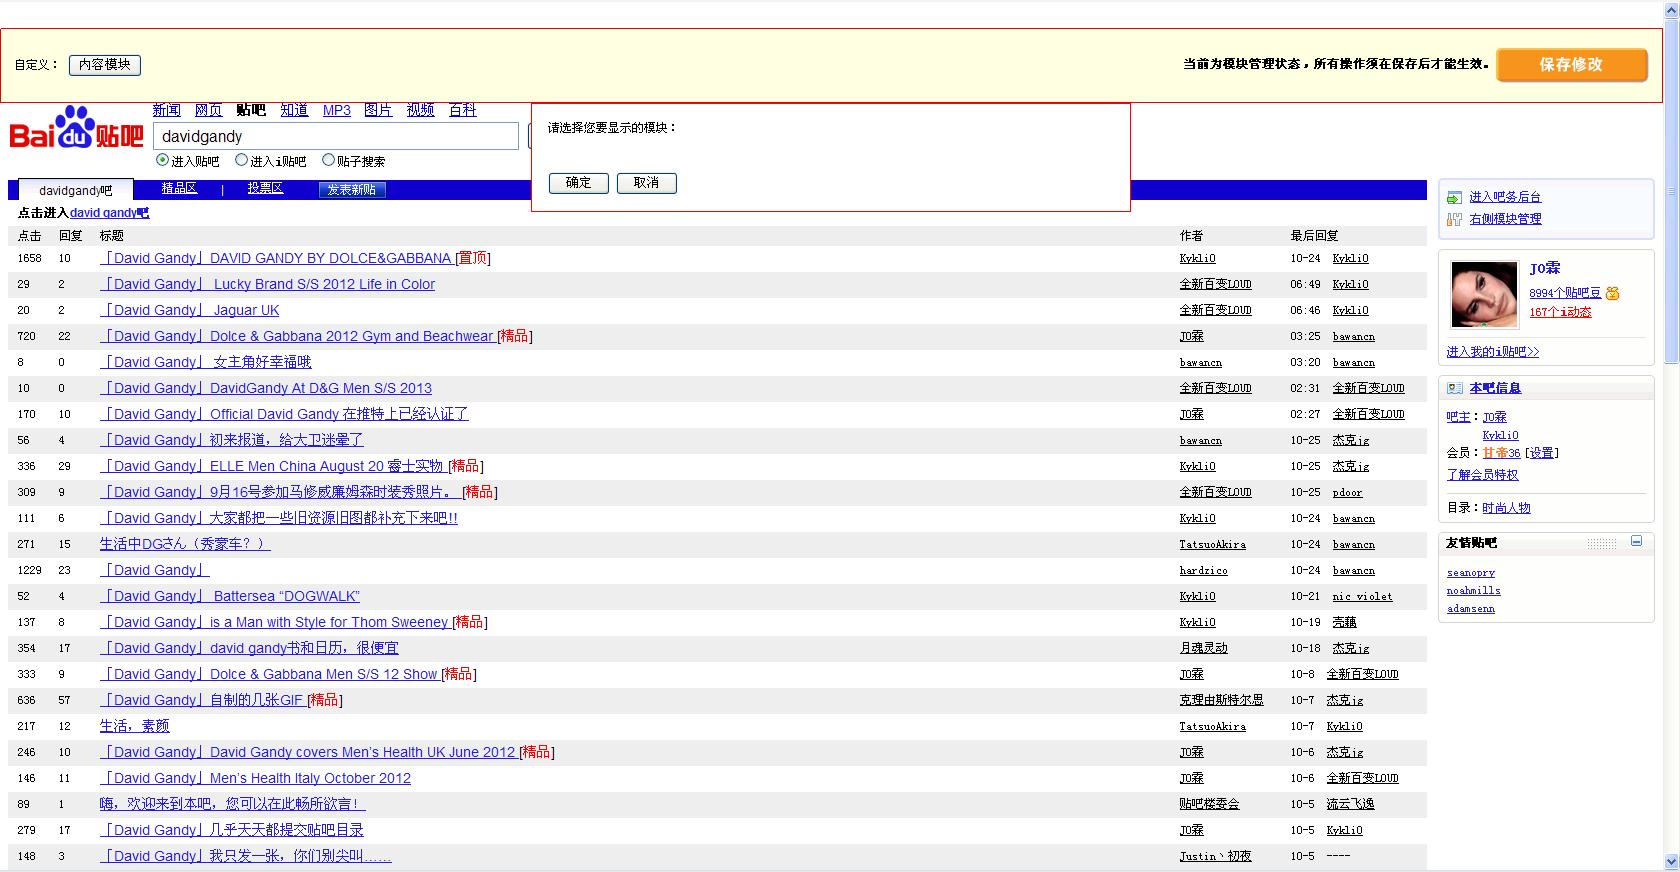Click the 内容模块 customize button
The width and height of the screenshot is (1680, 872).
(105, 65)
